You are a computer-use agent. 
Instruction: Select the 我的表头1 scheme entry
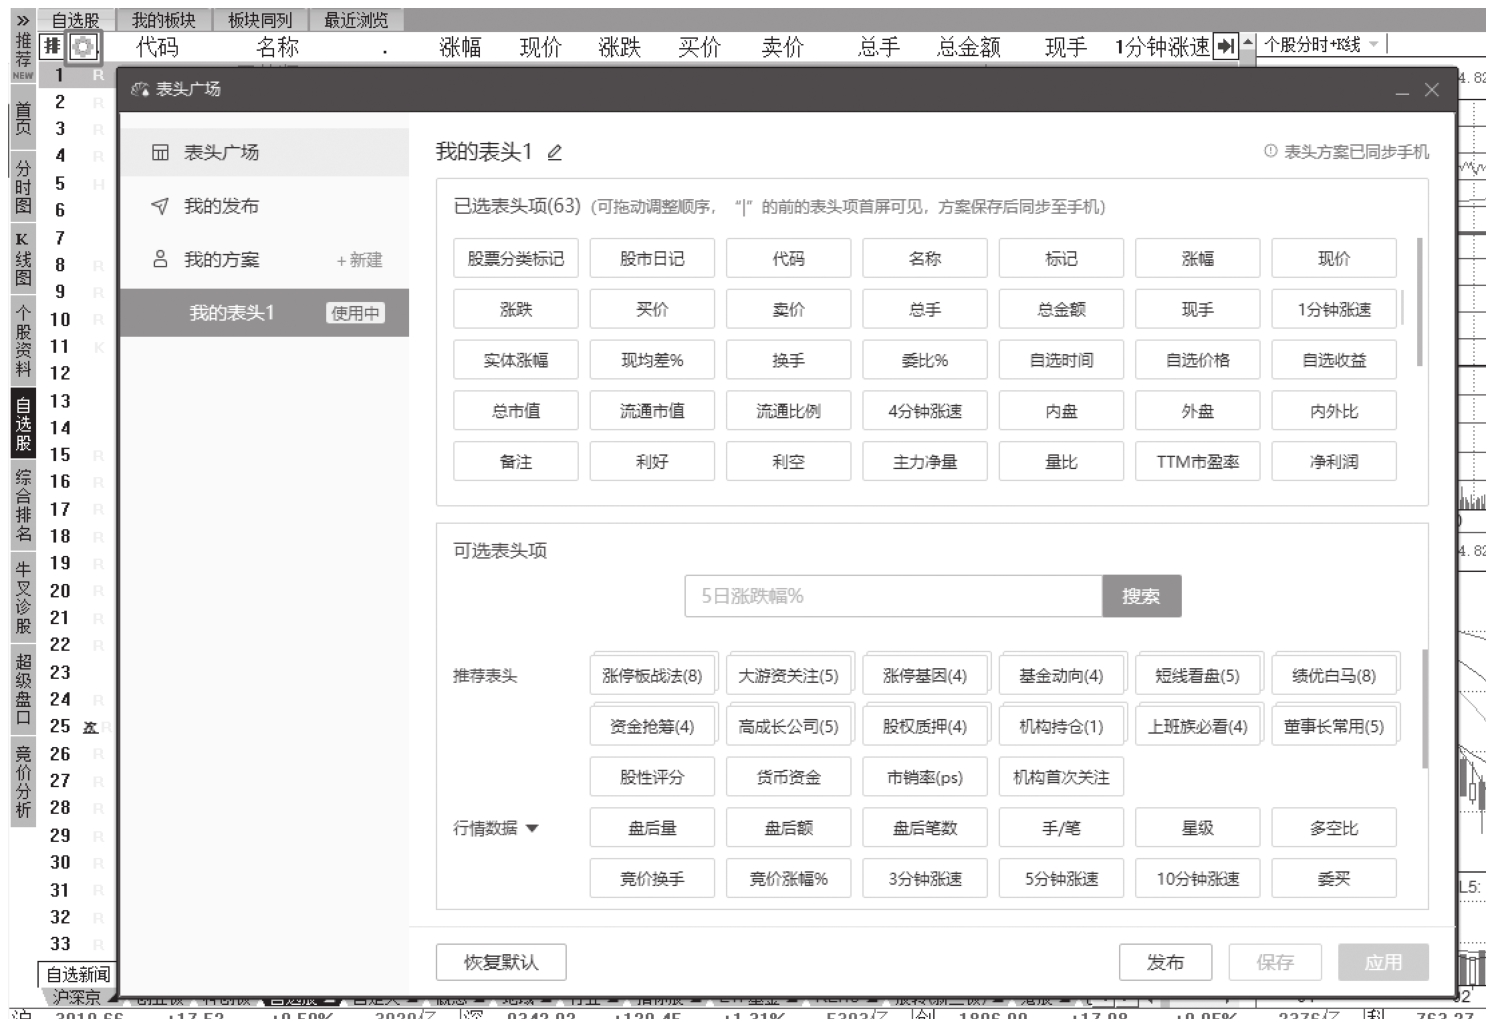[264, 313]
